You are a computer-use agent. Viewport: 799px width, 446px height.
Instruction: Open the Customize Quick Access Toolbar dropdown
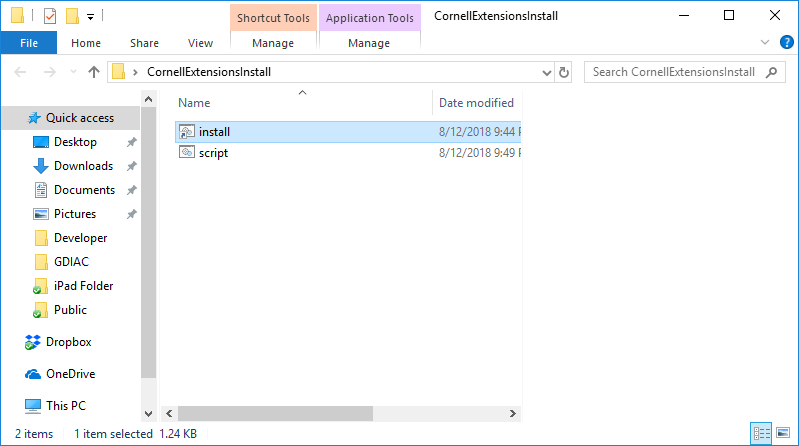tap(90, 17)
